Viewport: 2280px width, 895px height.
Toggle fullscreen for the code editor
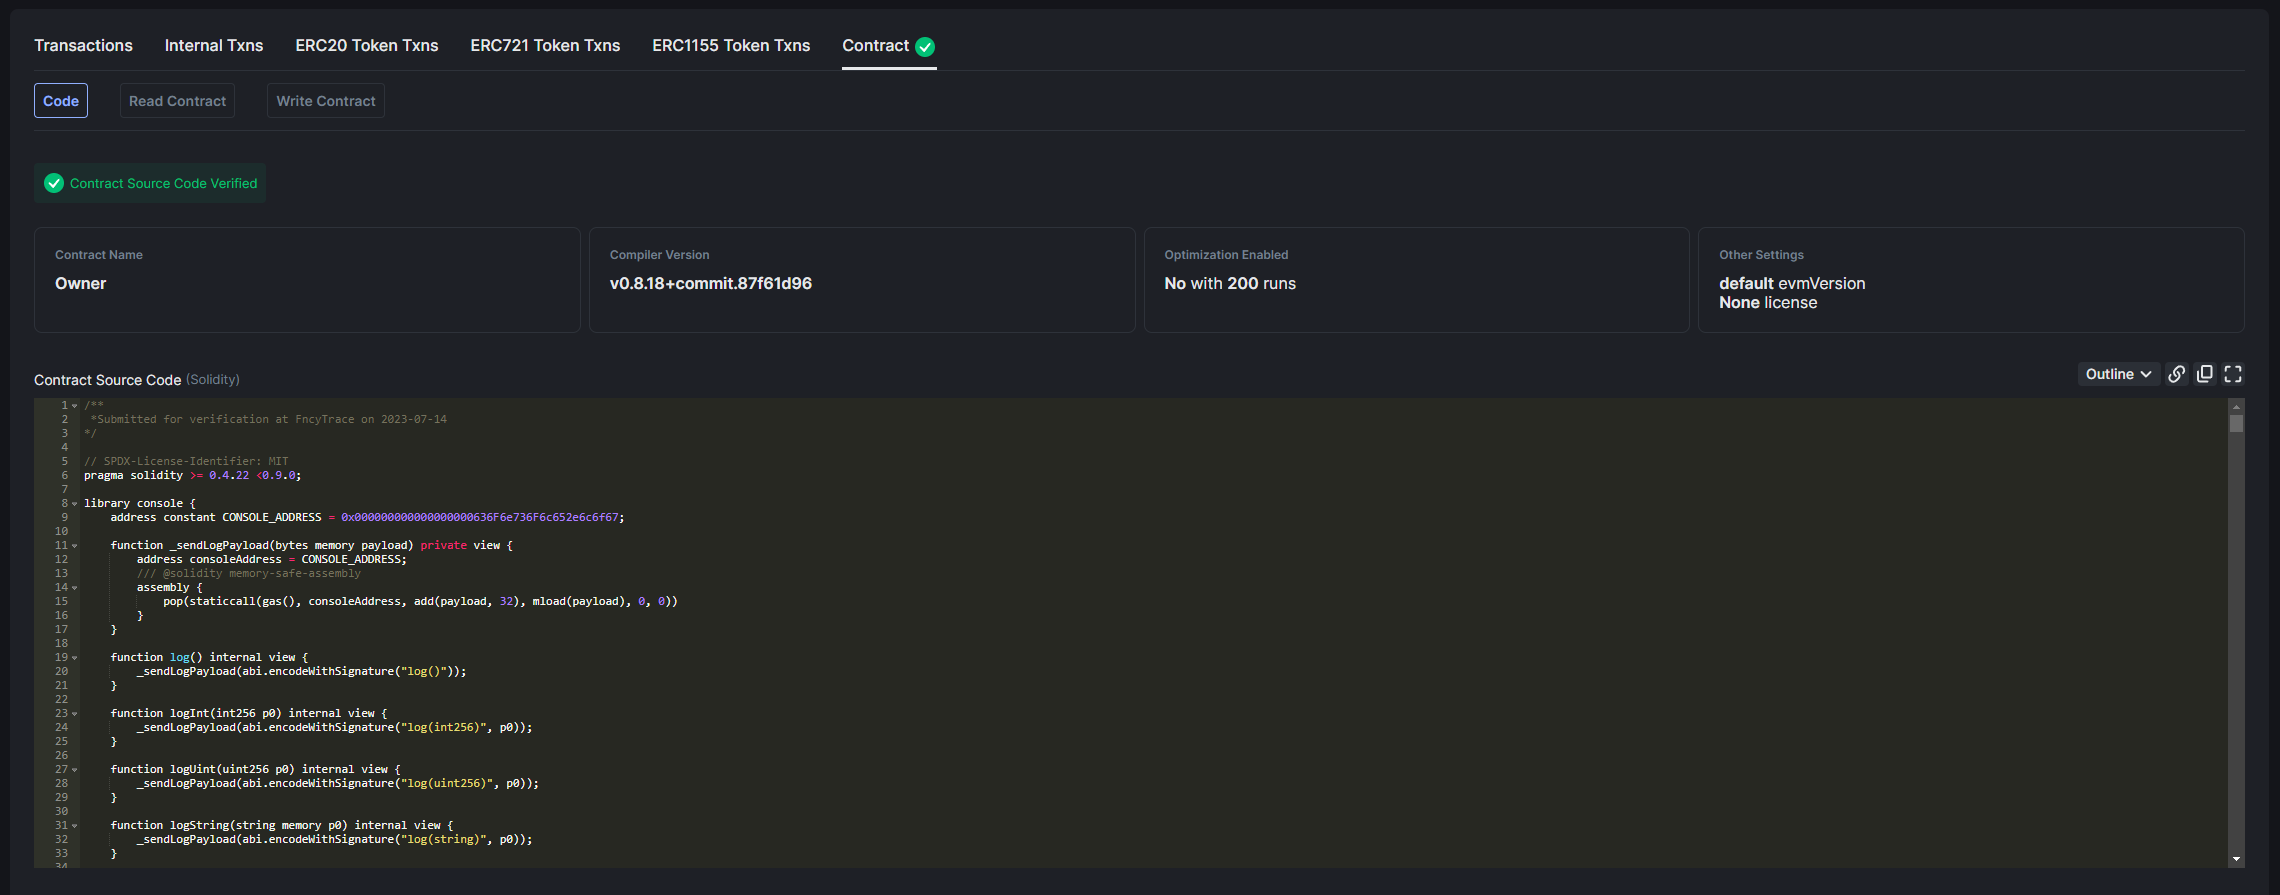[2233, 374]
